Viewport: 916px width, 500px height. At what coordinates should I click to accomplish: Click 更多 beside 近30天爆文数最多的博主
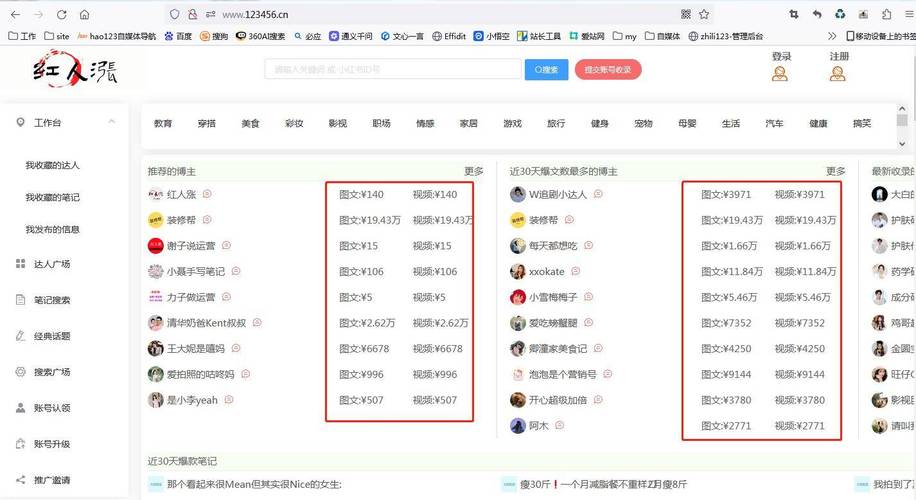(835, 171)
